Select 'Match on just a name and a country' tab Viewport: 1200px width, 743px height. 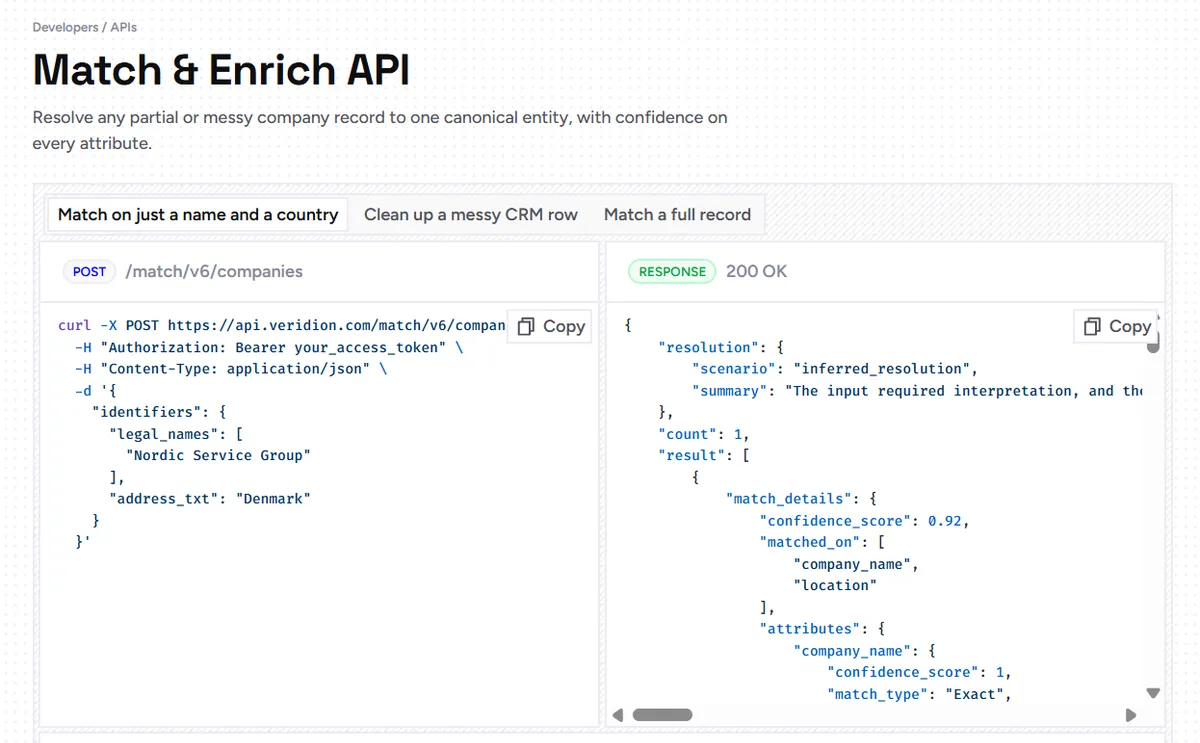coord(198,214)
